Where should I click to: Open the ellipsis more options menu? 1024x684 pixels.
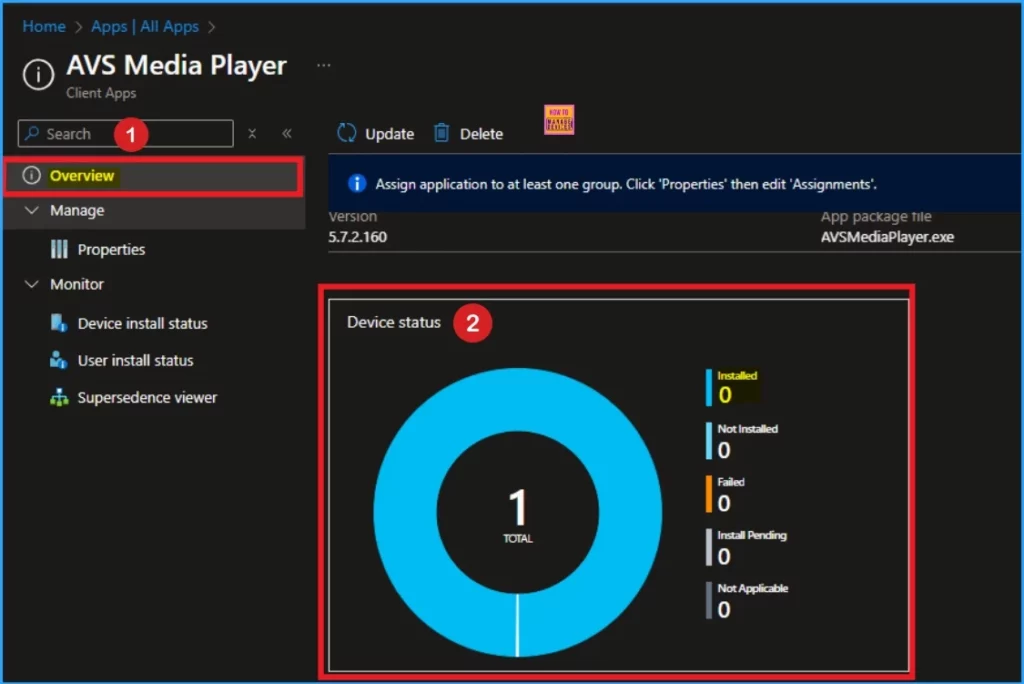323,65
